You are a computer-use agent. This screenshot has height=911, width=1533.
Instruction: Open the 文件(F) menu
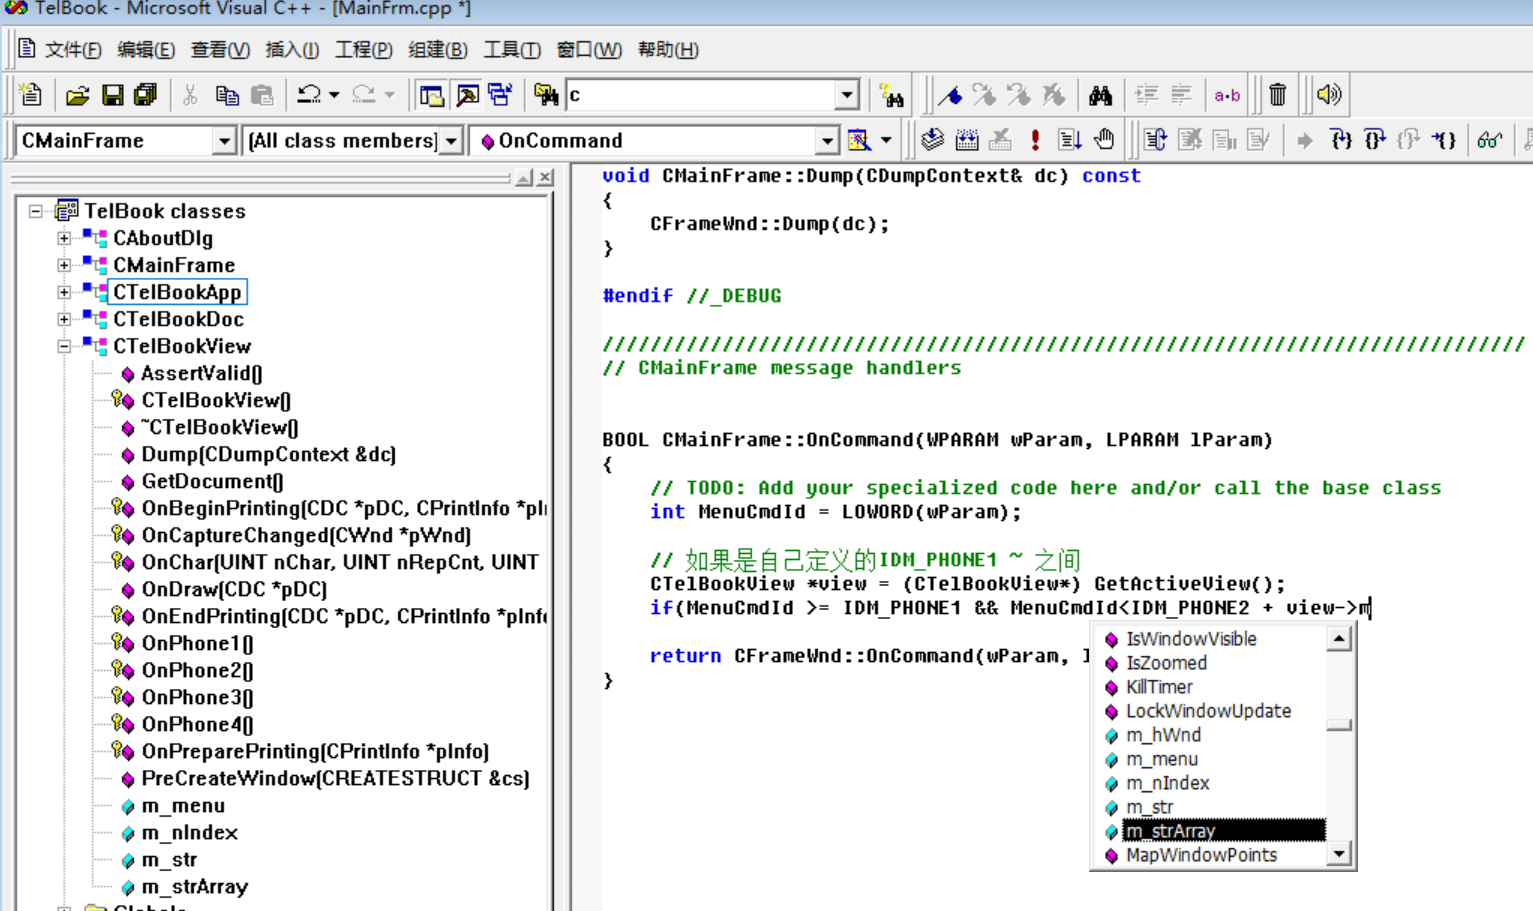[73, 49]
